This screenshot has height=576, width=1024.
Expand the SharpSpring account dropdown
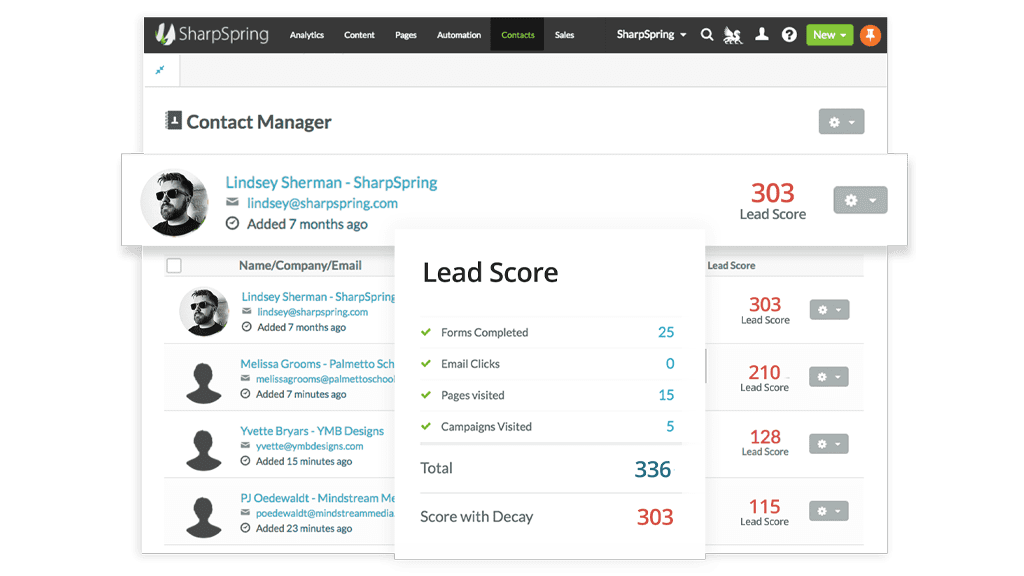tap(651, 35)
